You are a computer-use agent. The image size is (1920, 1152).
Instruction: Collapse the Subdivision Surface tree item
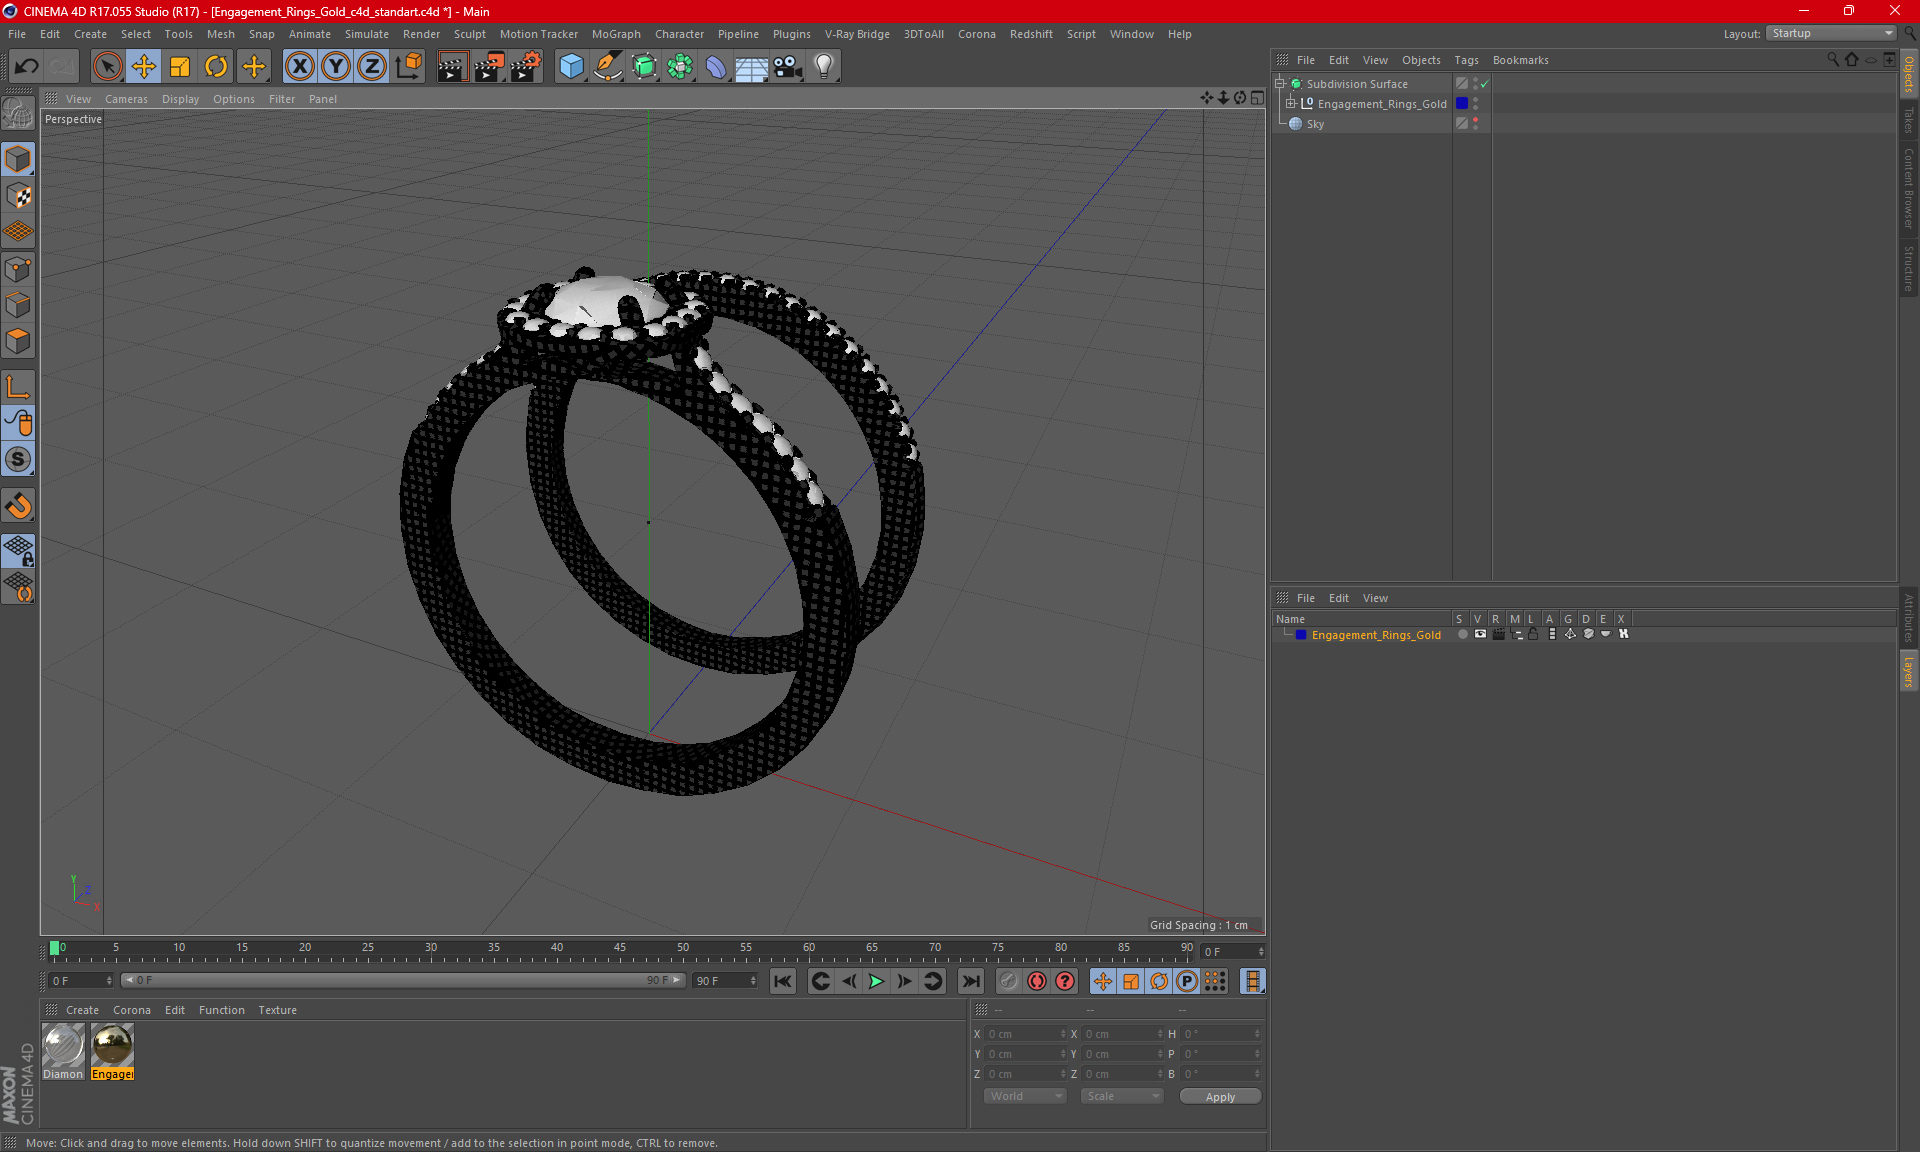coord(1280,84)
